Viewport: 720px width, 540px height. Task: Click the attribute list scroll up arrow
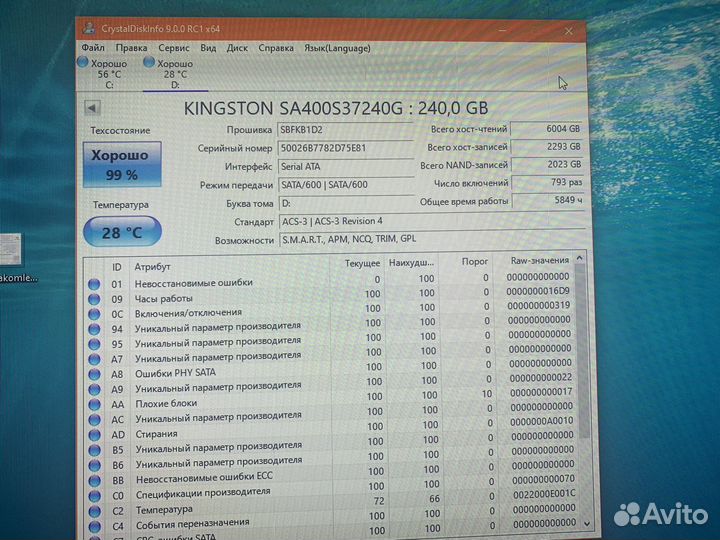tap(579, 258)
